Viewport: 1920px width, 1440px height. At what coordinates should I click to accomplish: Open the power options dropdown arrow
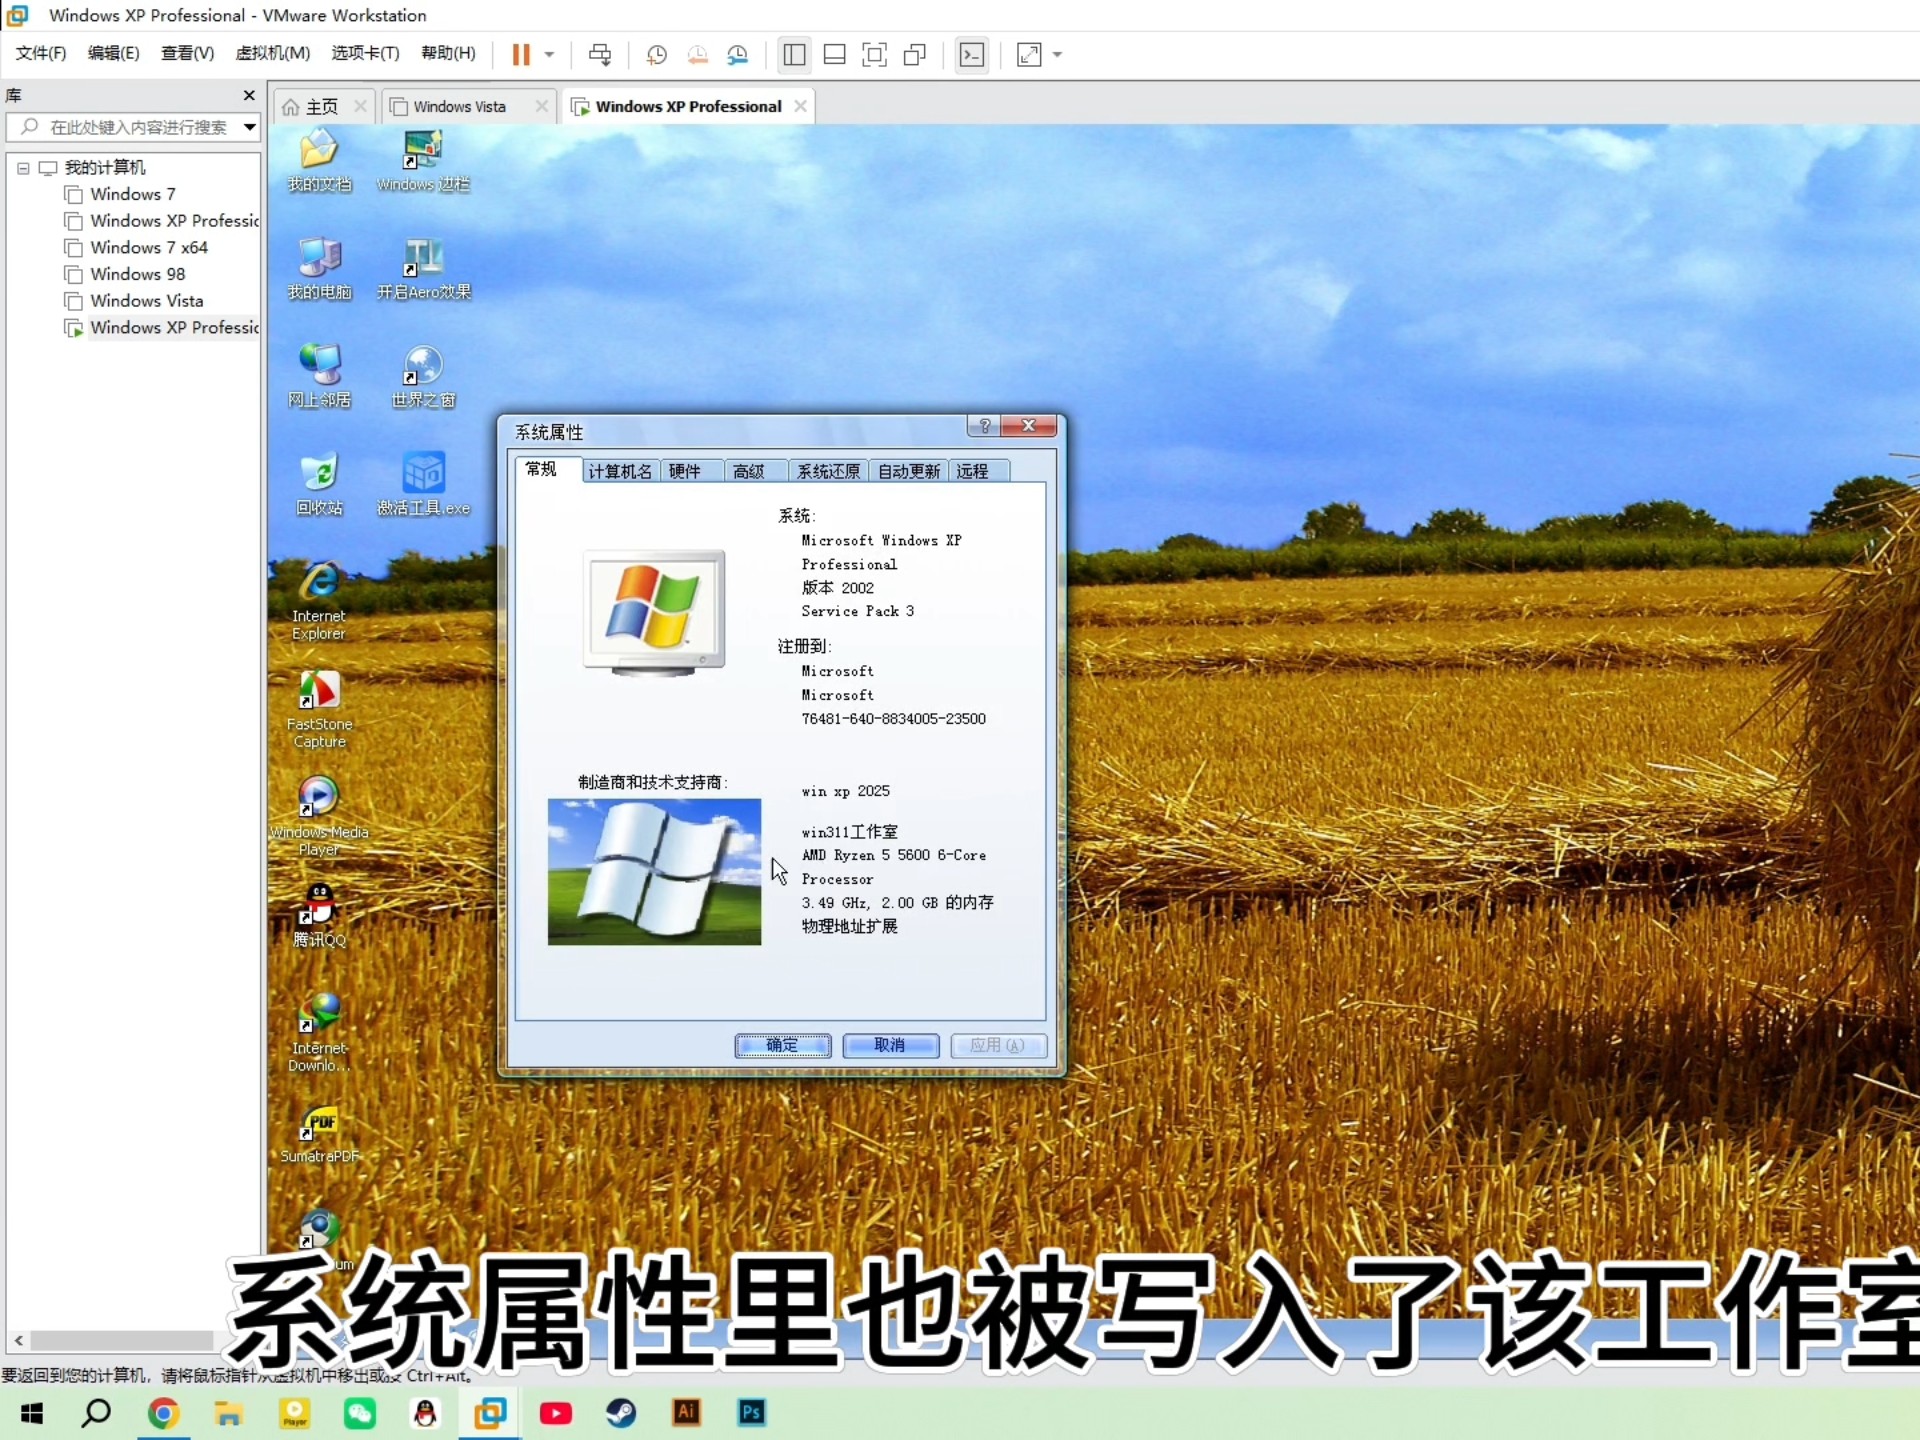(549, 54)
